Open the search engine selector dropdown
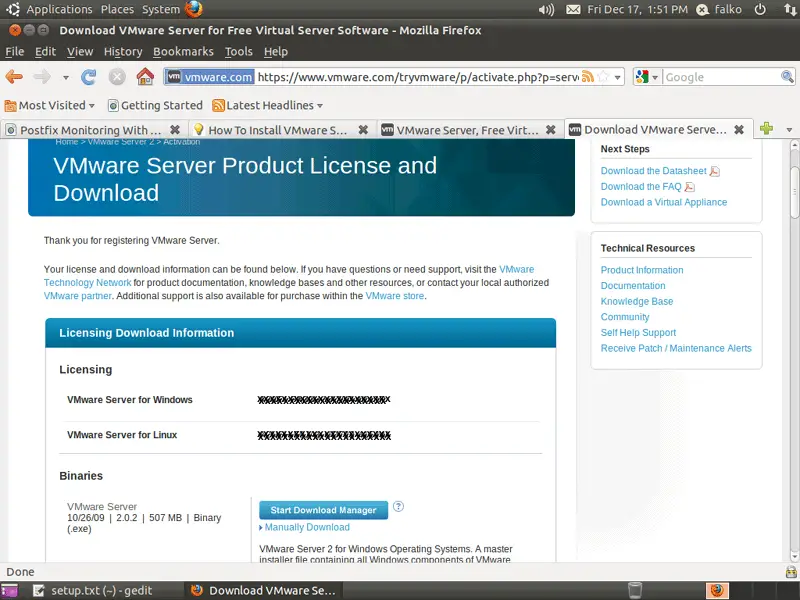 (x=646, y=77)
